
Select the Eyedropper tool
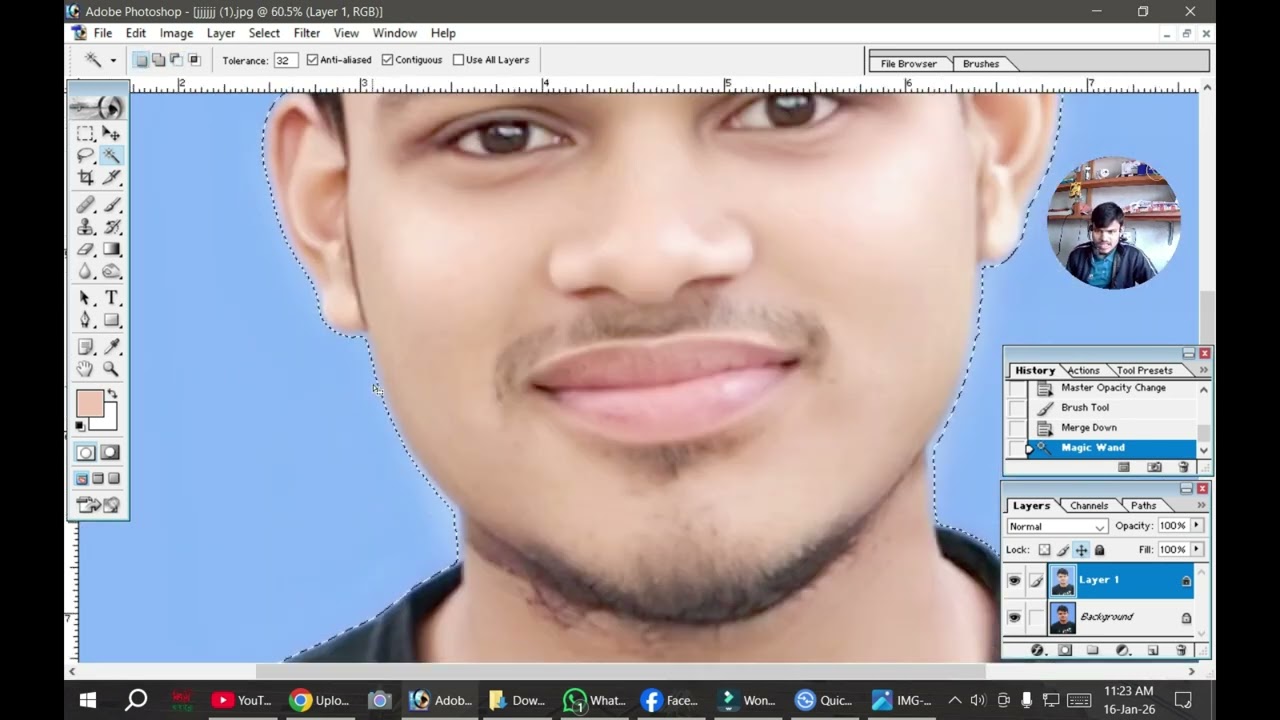pos(111,347)
